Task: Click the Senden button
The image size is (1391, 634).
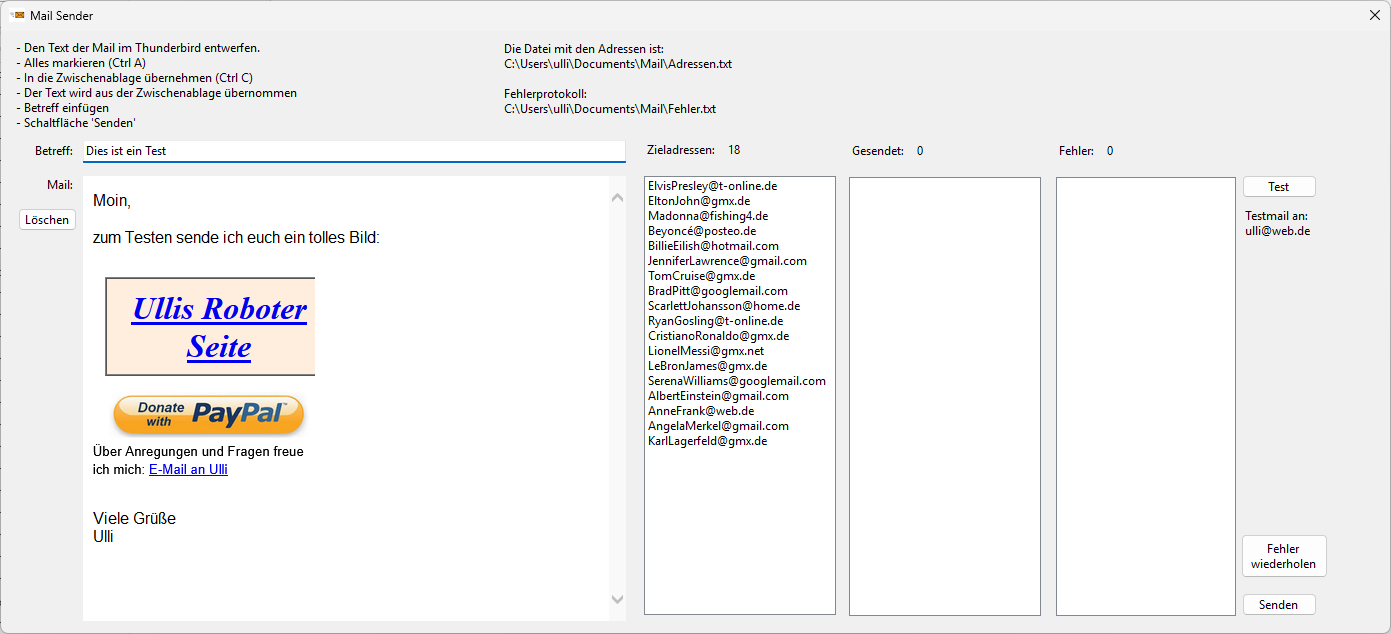Action: 1278,605
